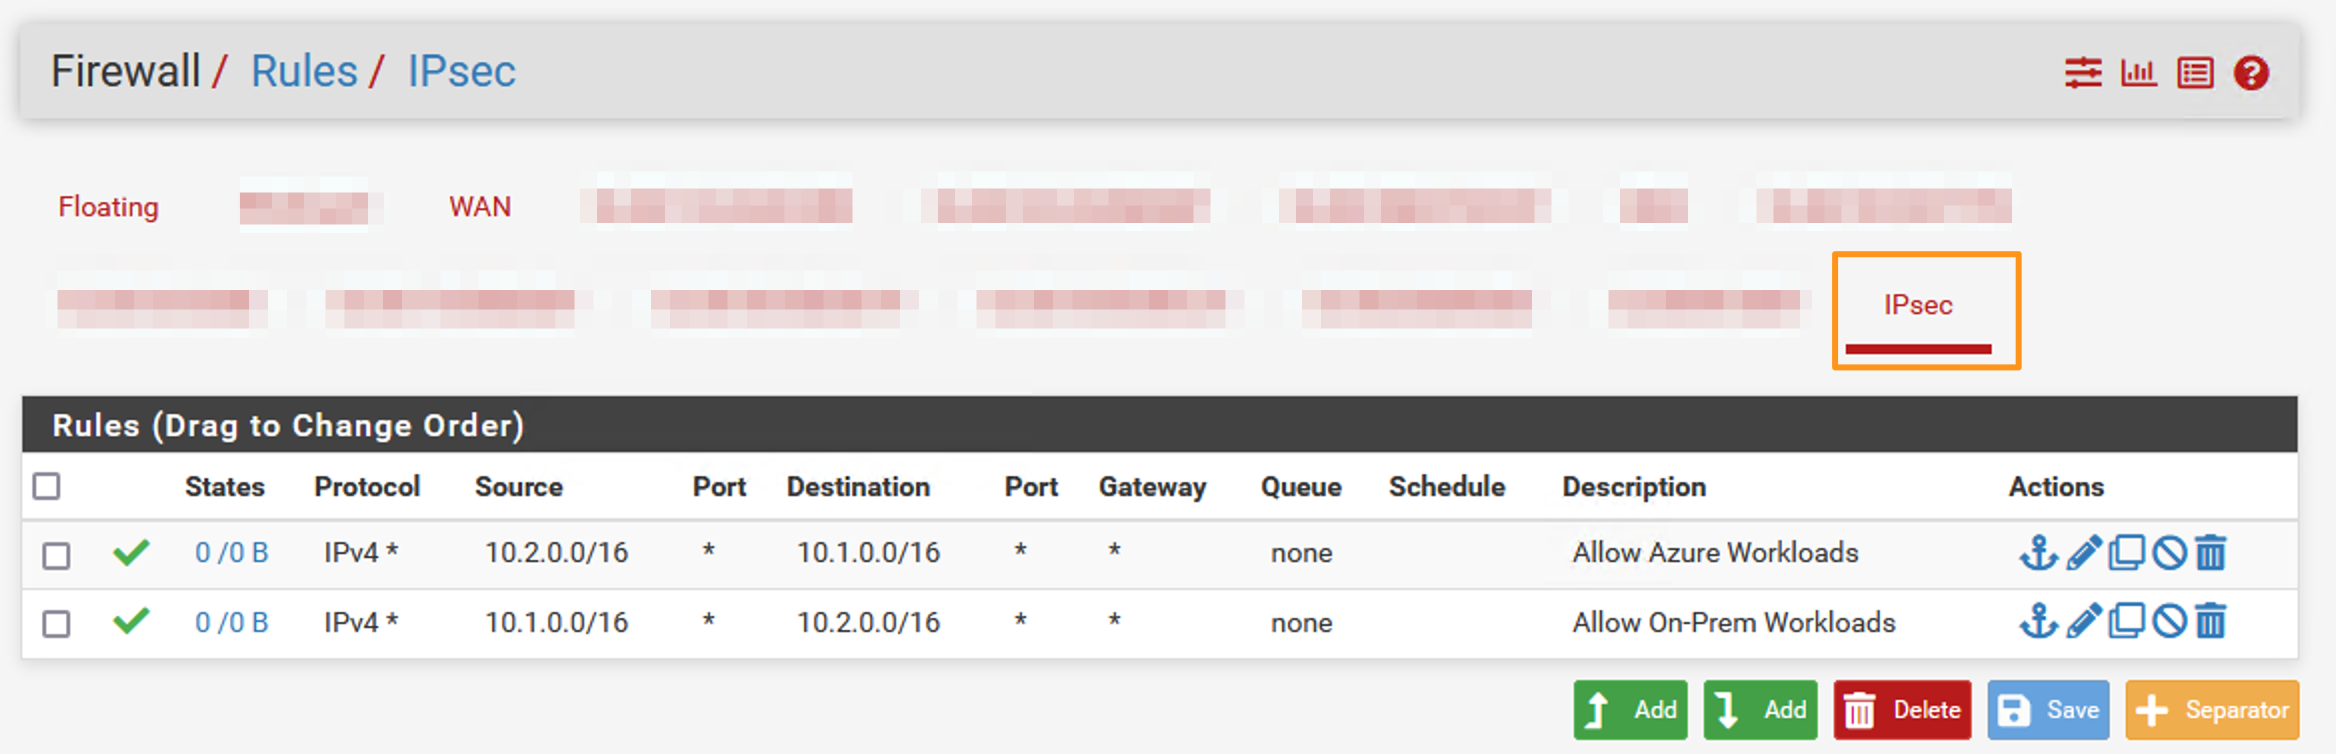This screenshot has height=754, width=2336.
Task: Switch to the Floating tab
Action: [x=108, y=206]
